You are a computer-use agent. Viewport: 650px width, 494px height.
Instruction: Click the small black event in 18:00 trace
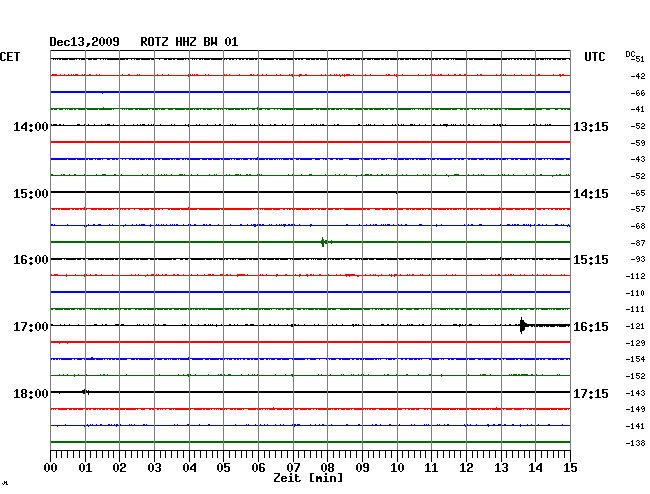(x=85, y=392)
